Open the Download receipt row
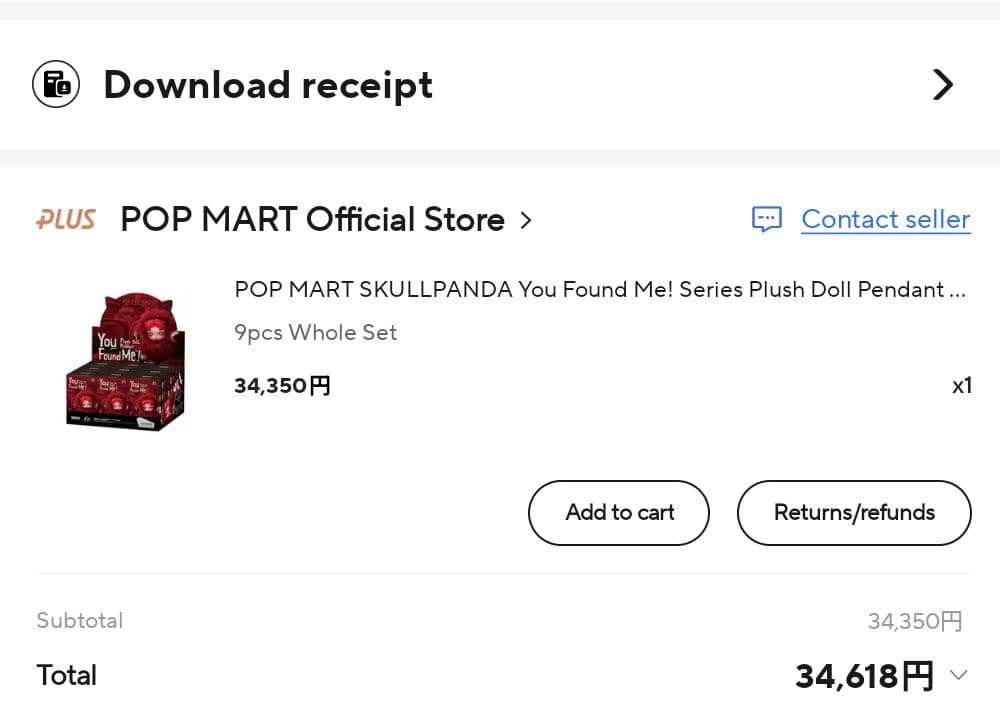 click(268, 85)
